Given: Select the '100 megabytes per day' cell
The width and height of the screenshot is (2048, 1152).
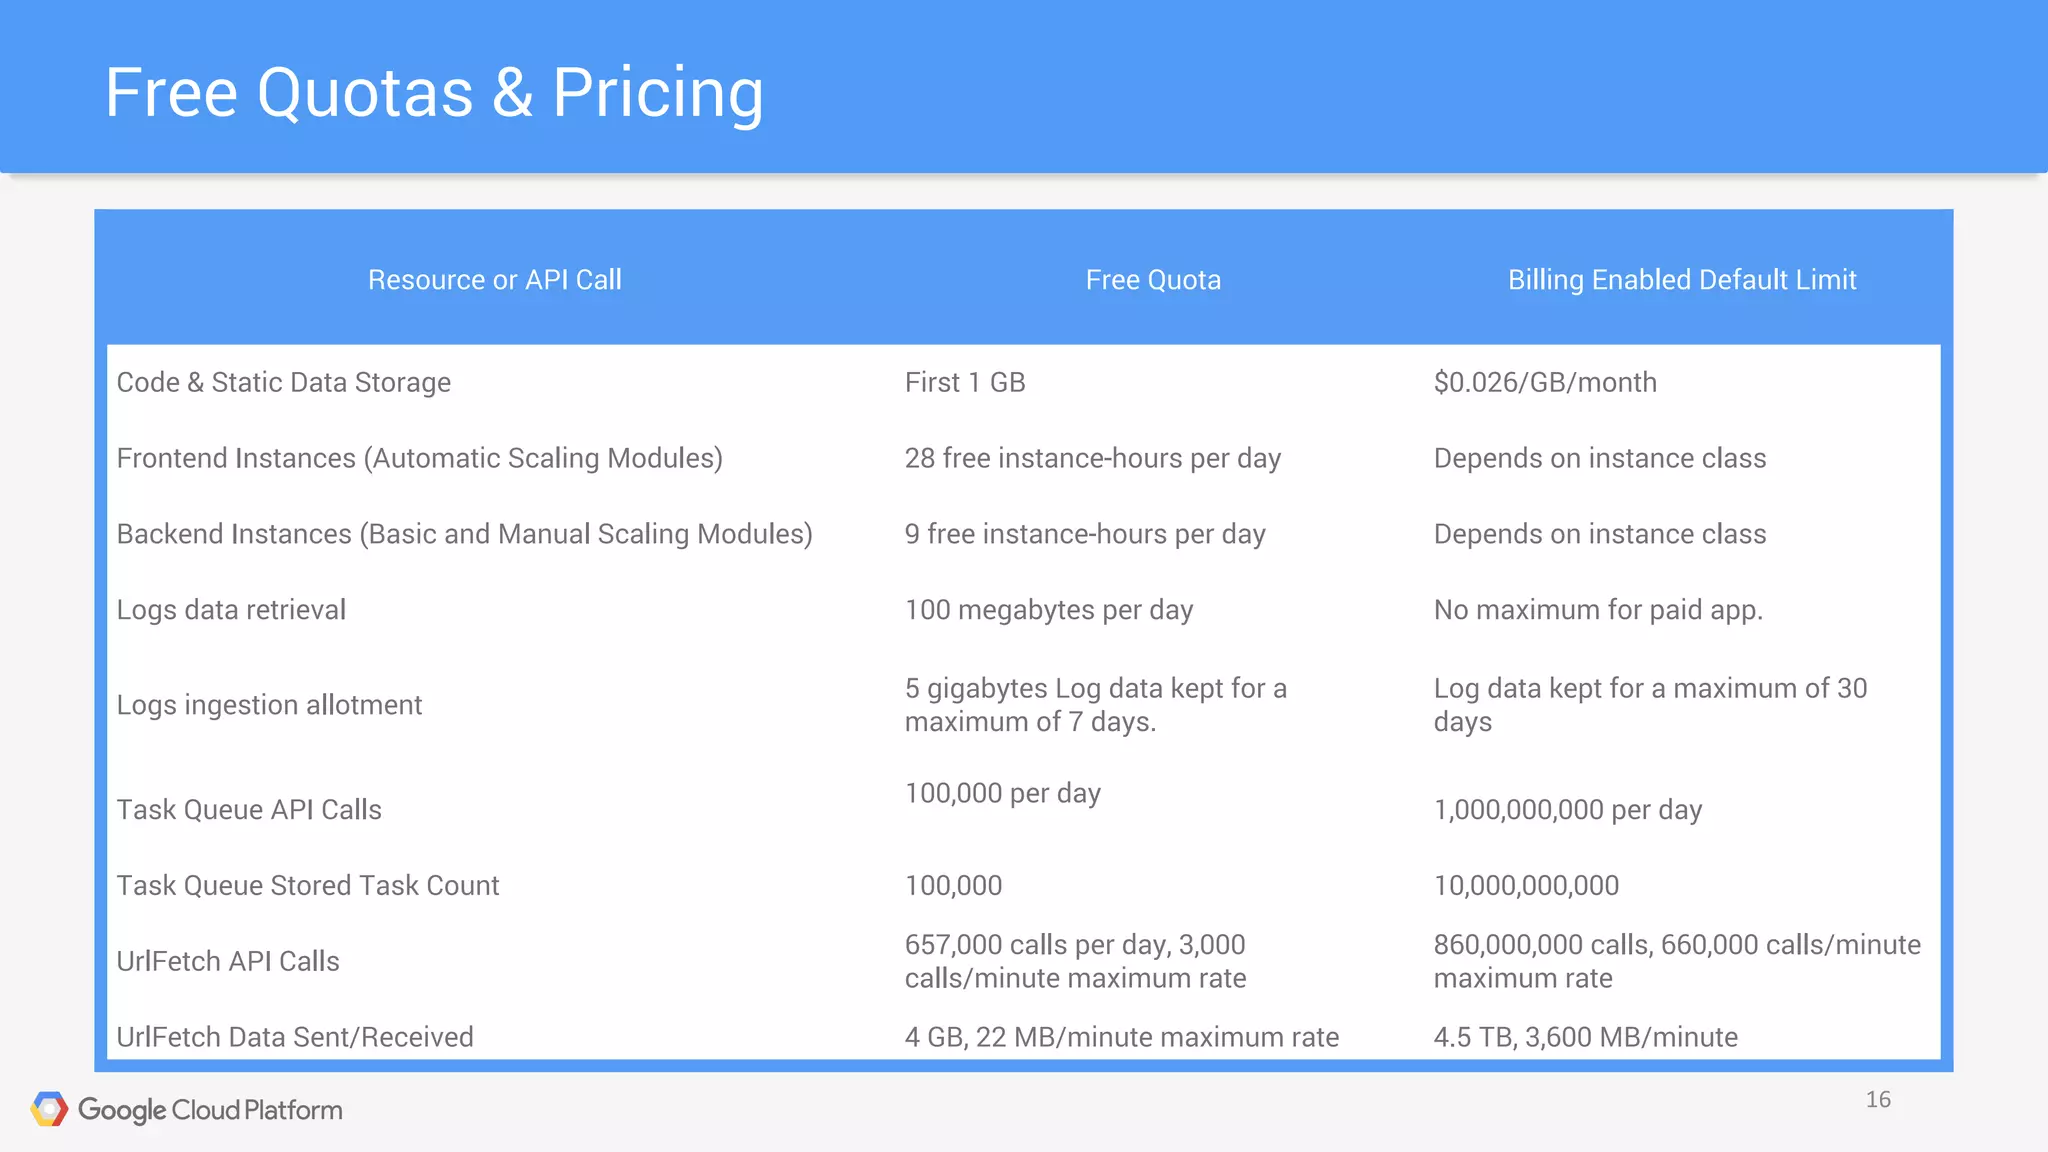Looking at the screenshot, I should pyautogui.click(x=1049, y=610).
